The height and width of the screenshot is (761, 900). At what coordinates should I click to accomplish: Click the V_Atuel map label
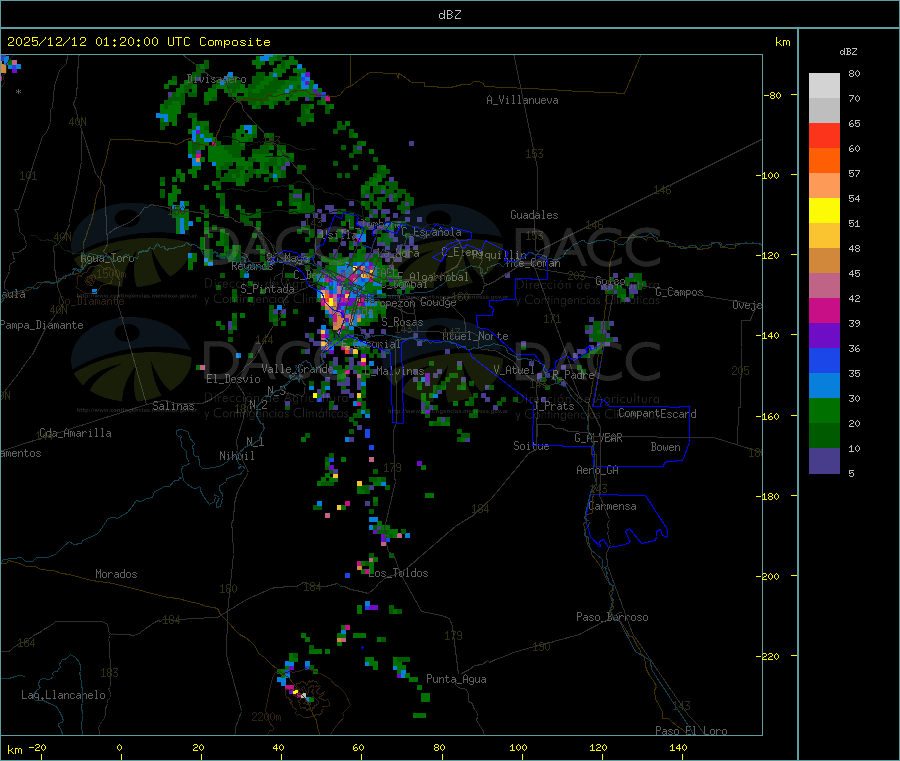coord(514,370)
